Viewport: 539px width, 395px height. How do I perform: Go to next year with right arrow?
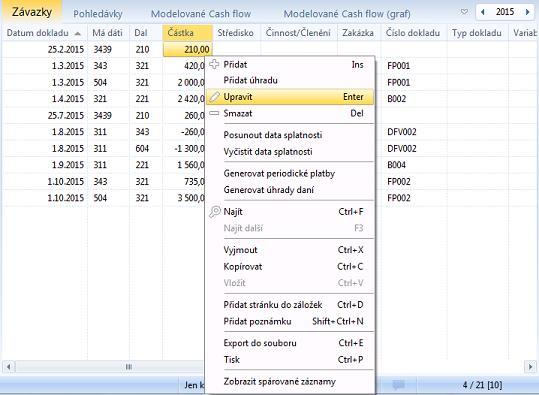527,12
